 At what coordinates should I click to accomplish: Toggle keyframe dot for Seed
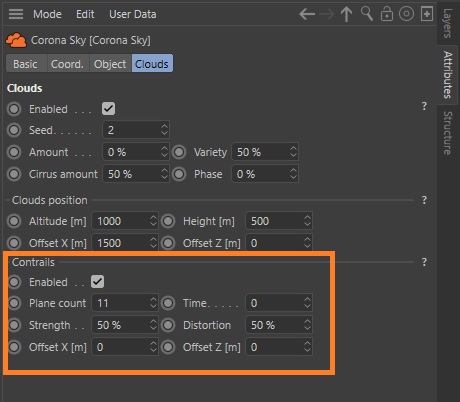pyautogui.click(x=14, y=130)
